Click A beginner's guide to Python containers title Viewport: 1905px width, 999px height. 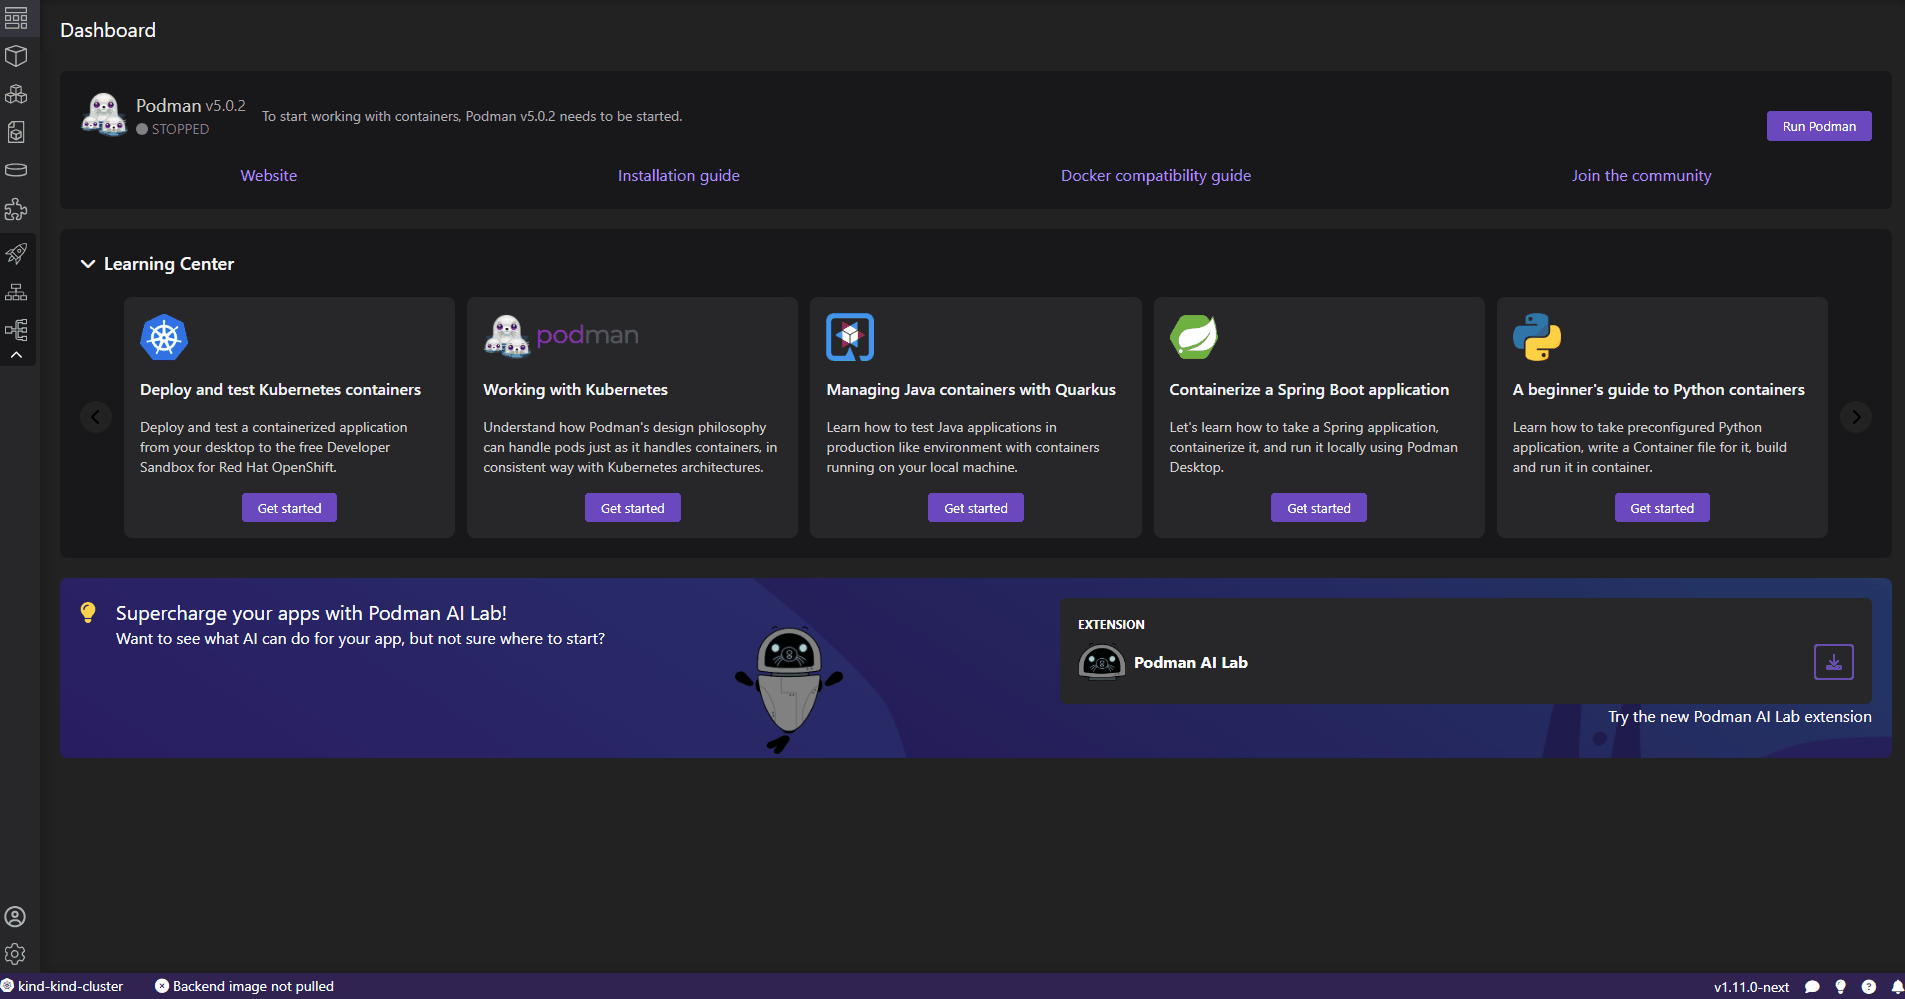[1658, 390]
